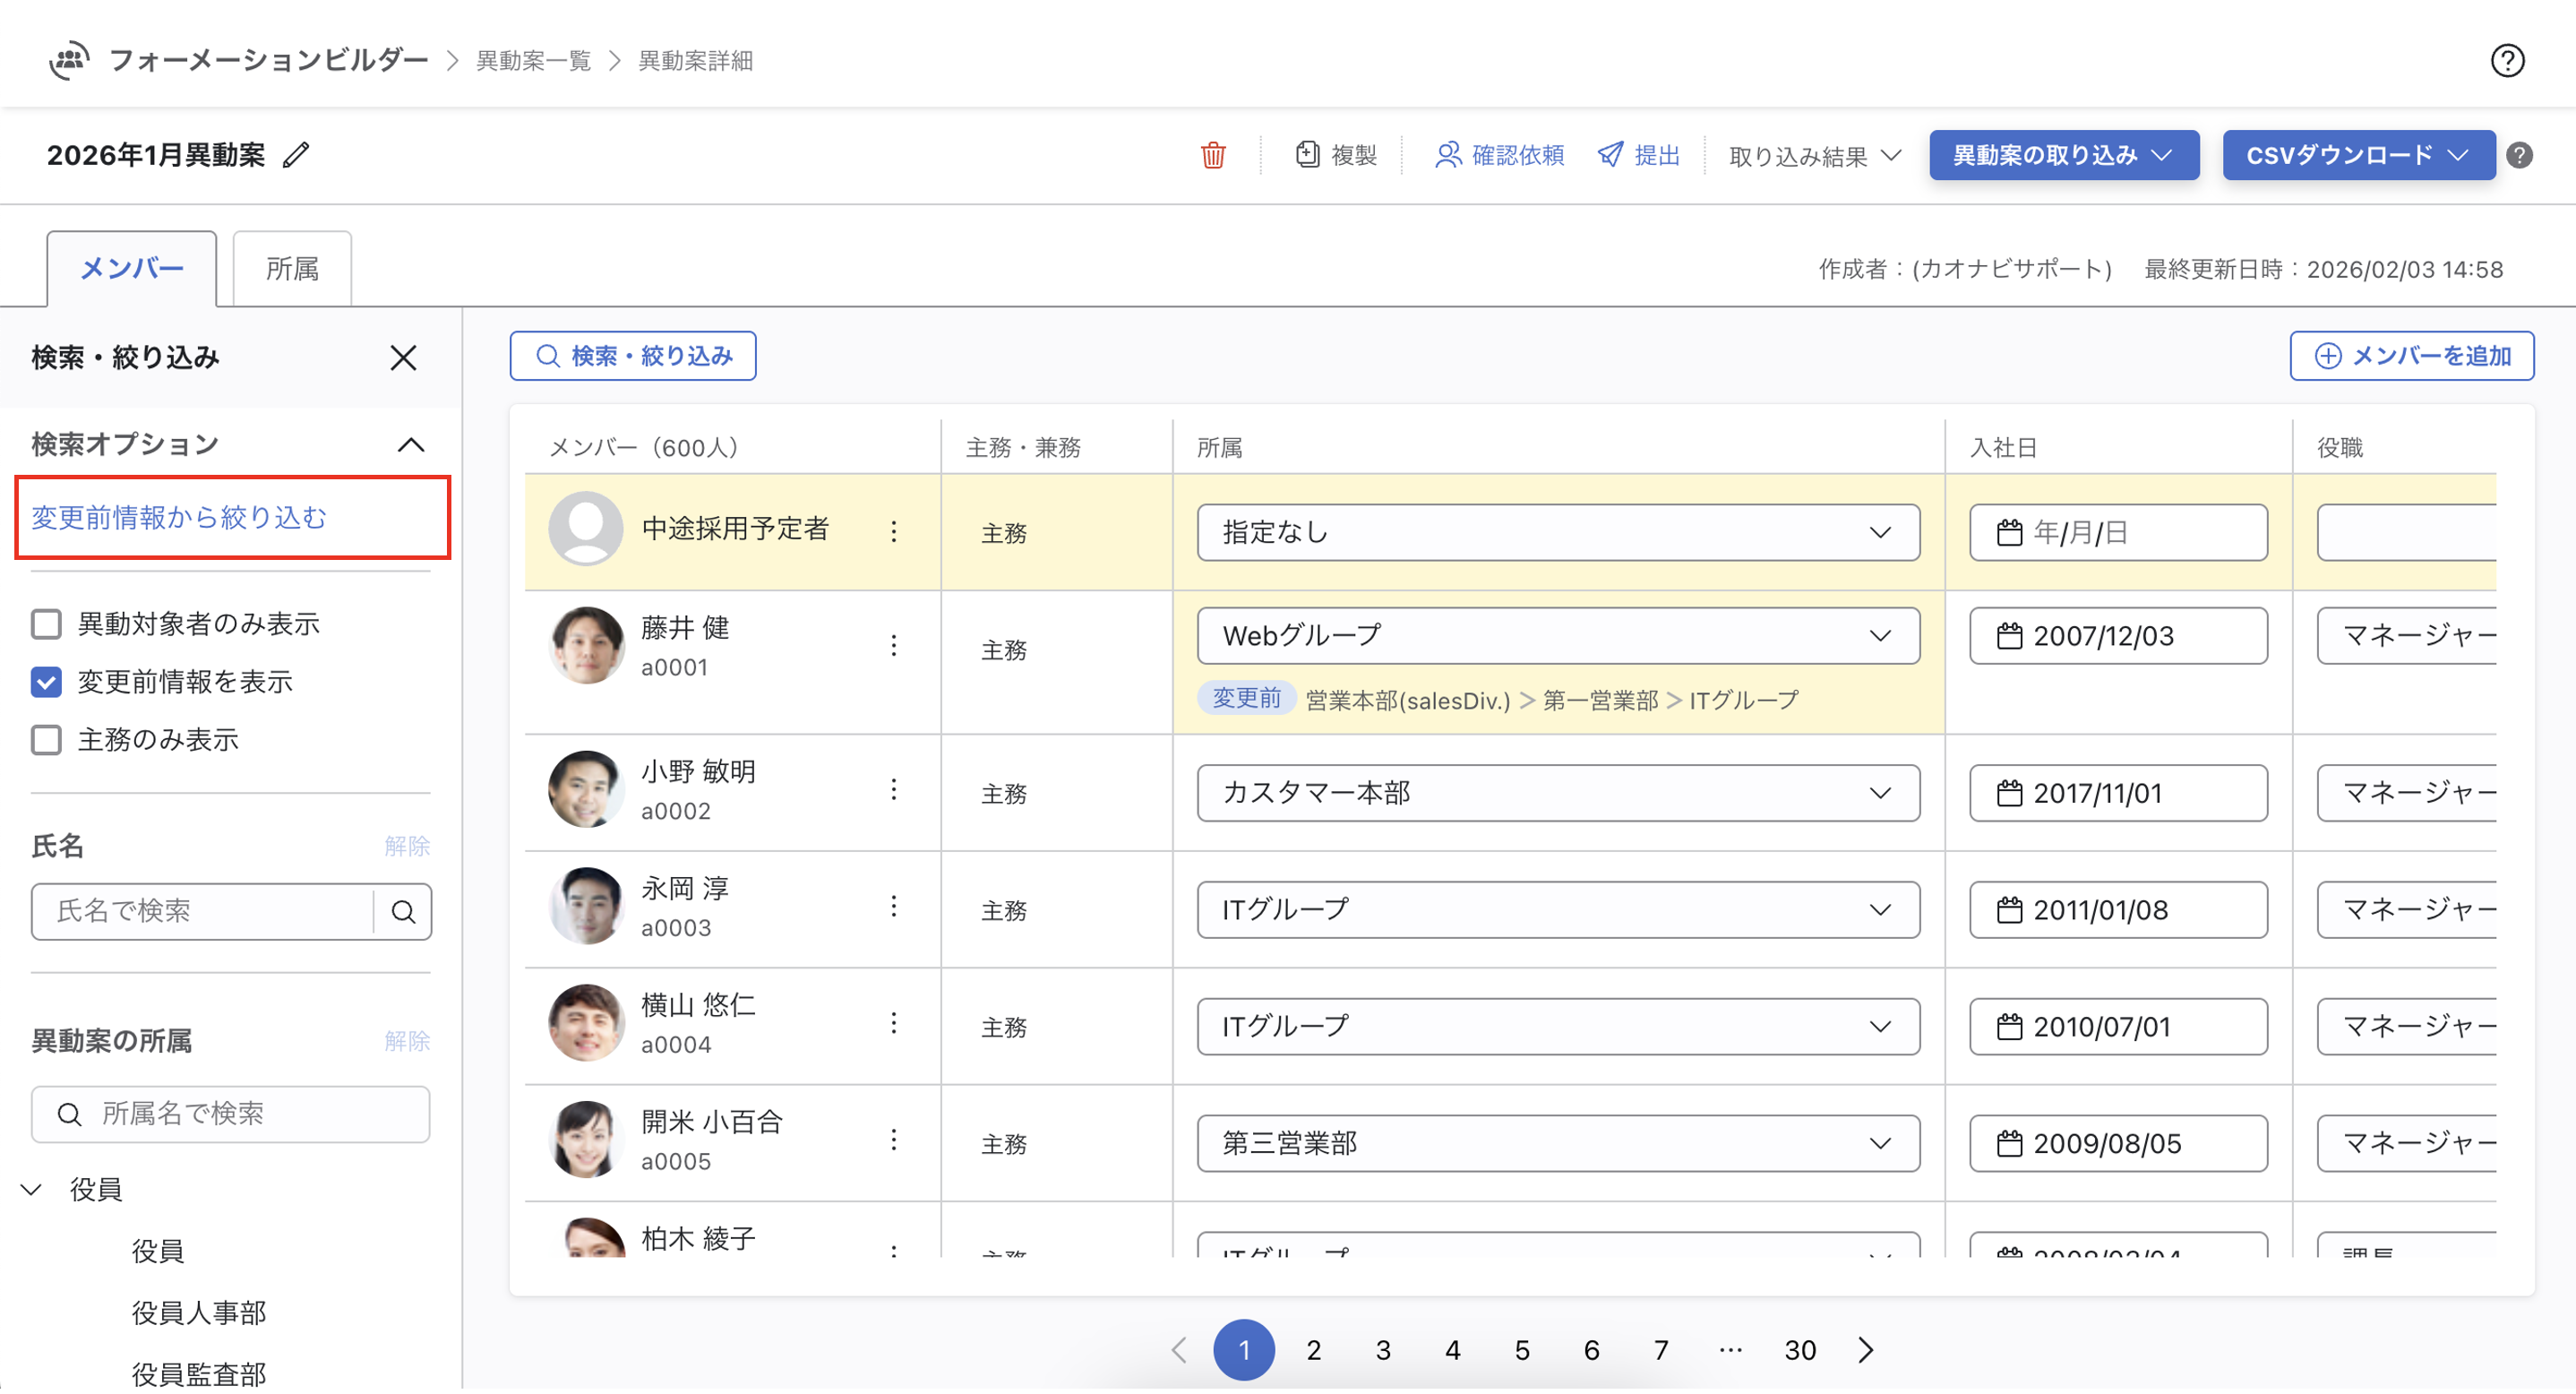Expand the CSVダウンロード dropdown button

[2357, 155]
